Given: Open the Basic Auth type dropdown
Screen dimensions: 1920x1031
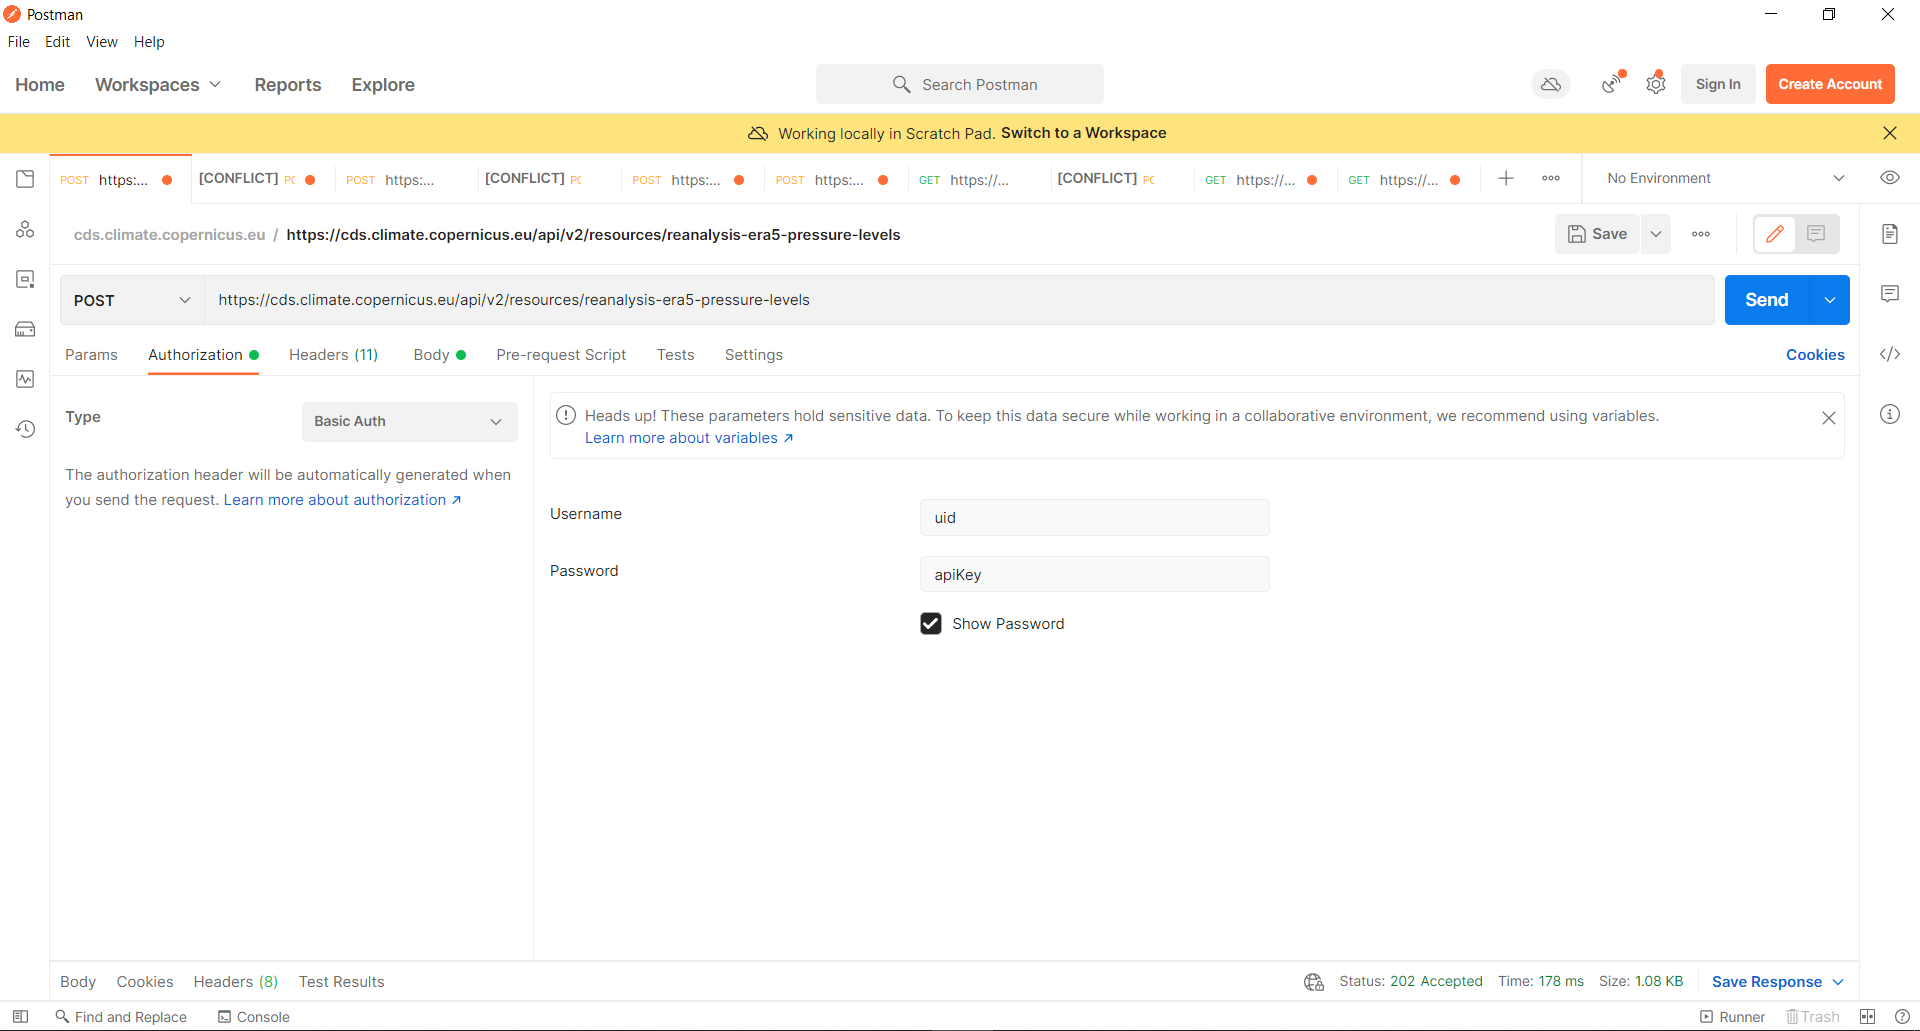Looking at the screenshot, I should (x=410, y=422).
